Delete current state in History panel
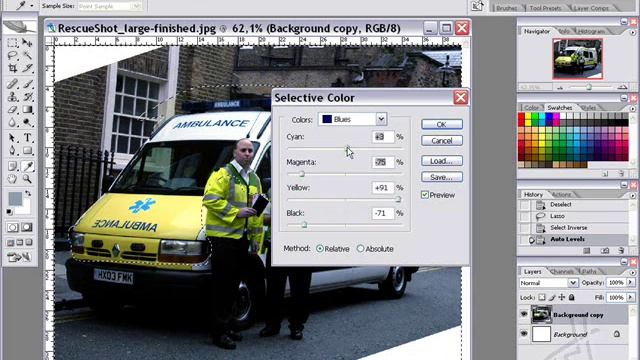 tap(621, 251)
